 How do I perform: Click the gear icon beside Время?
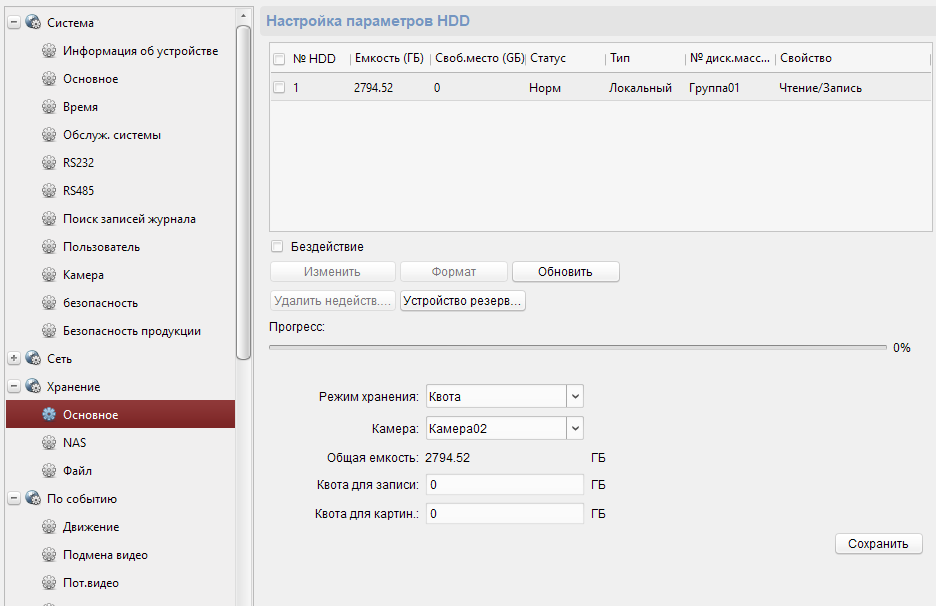click(48, 107)
